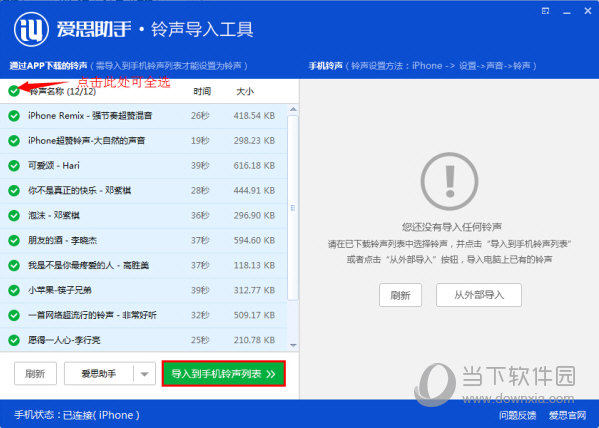Select ringtone 愿得一人心-李行亮
599x428 pixels.
pyautogui.click(x=144, y=339)
